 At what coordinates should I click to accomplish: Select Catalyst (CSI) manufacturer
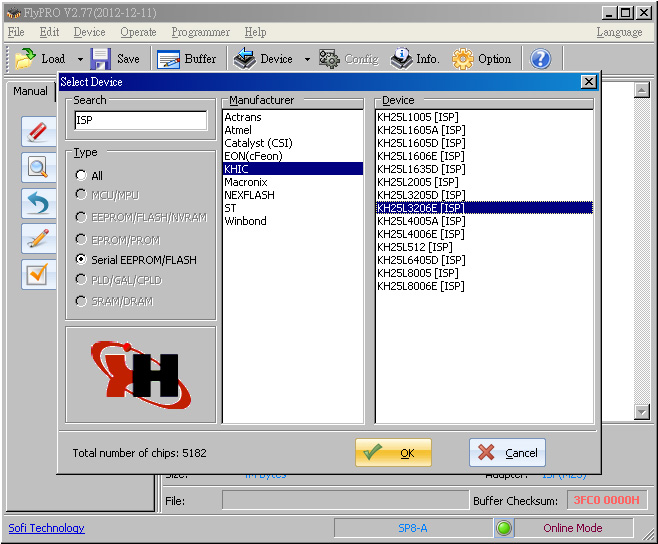click(293, 143)
